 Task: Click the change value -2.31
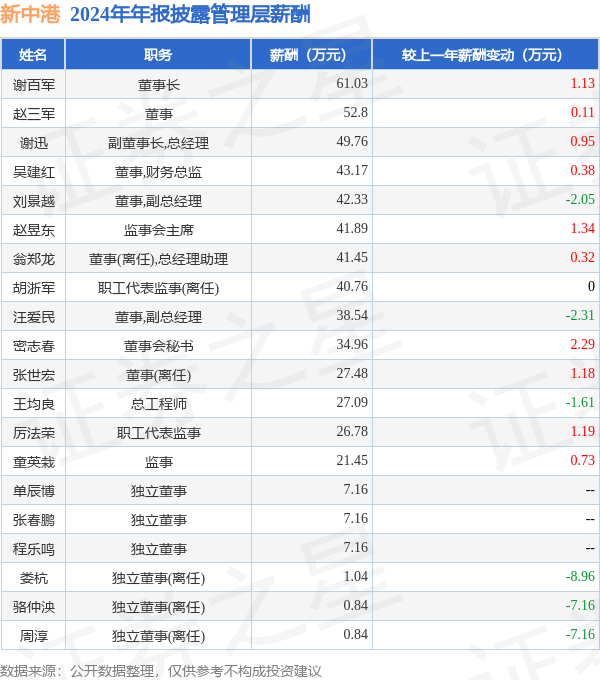[580, 315]
